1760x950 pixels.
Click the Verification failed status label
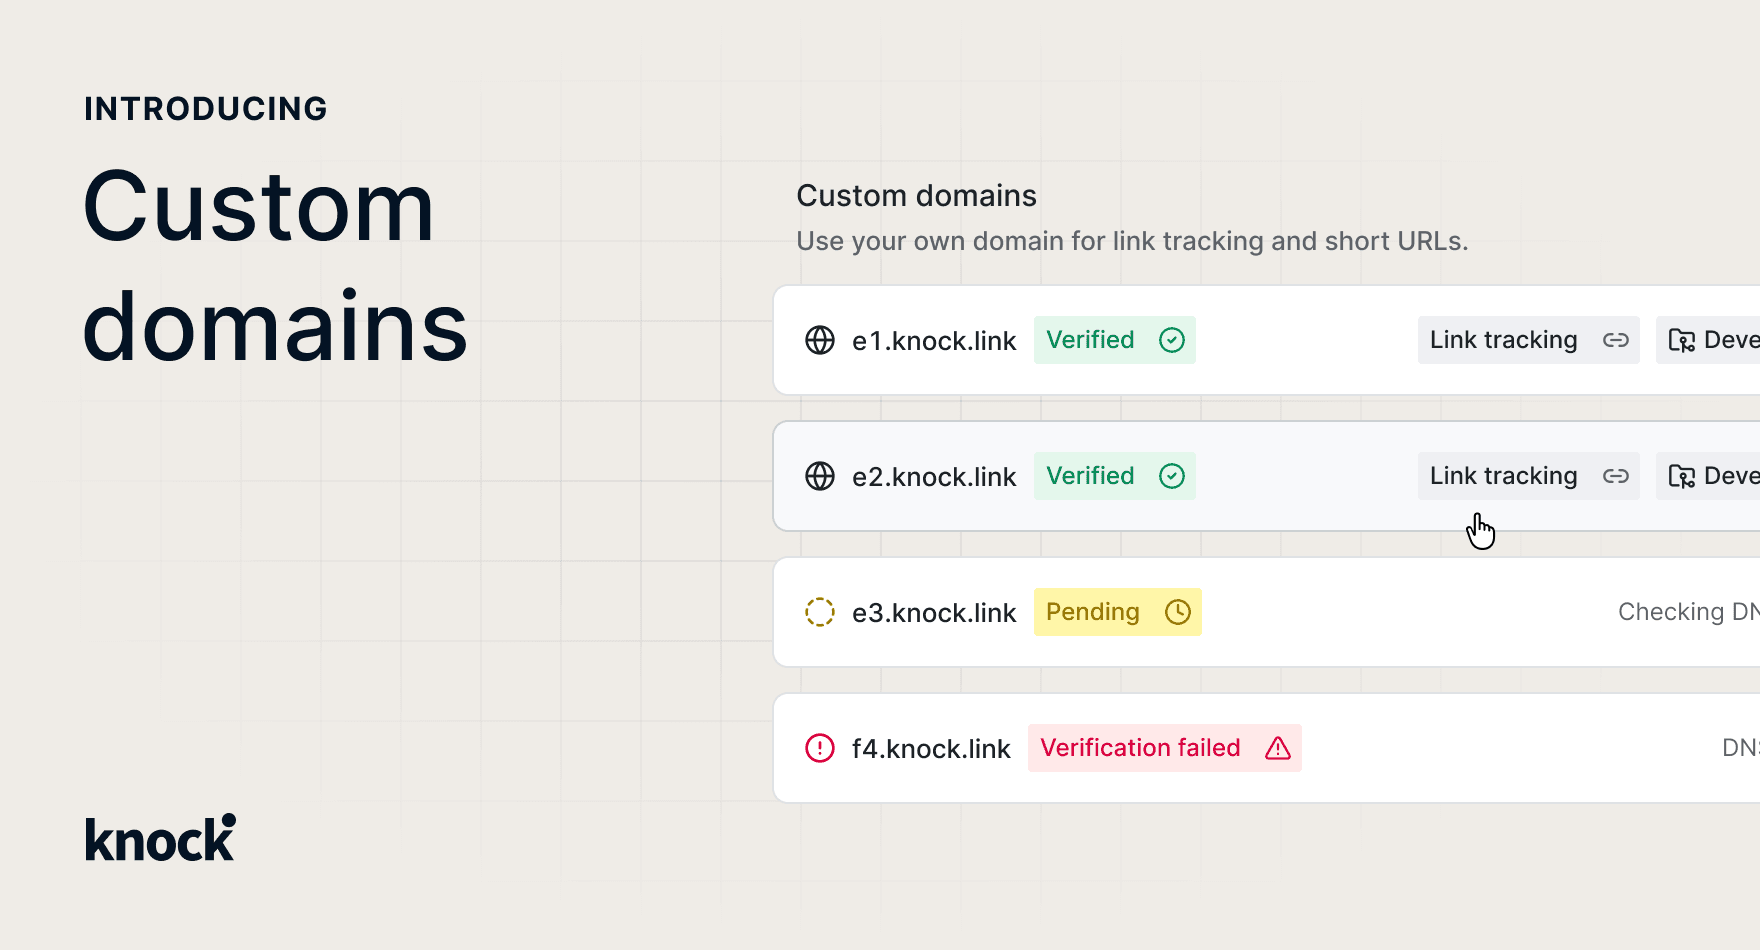(x=1140, y=748)
